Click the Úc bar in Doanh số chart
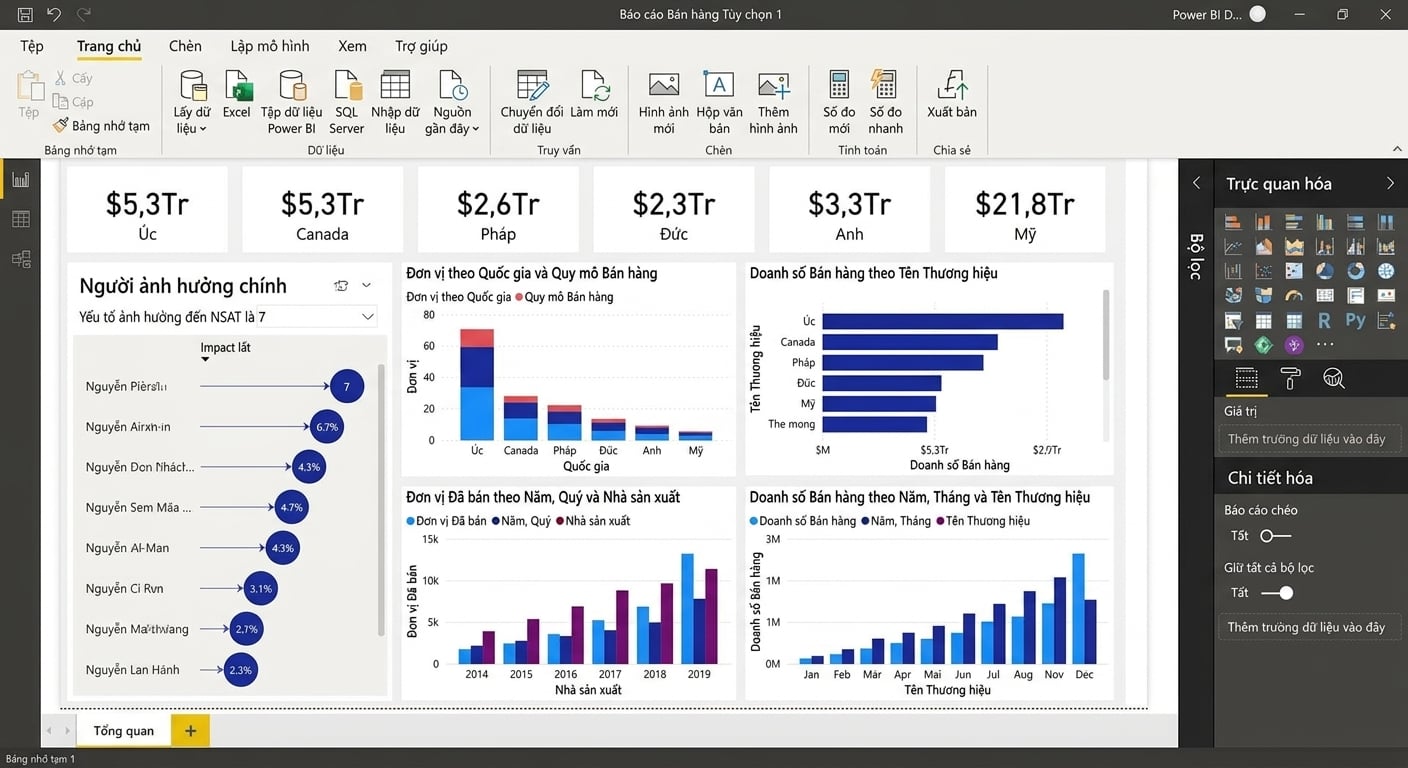Viewport: 1408px width, 768px height. (x=942, y=321)
